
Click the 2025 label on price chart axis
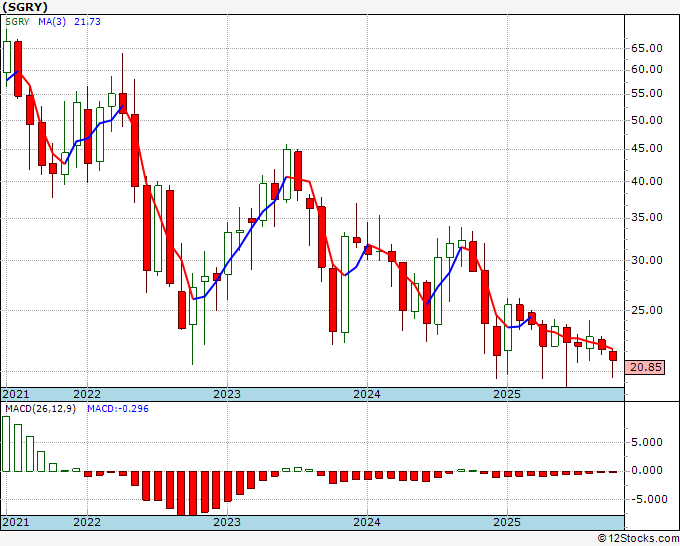[x=507, y=394]
